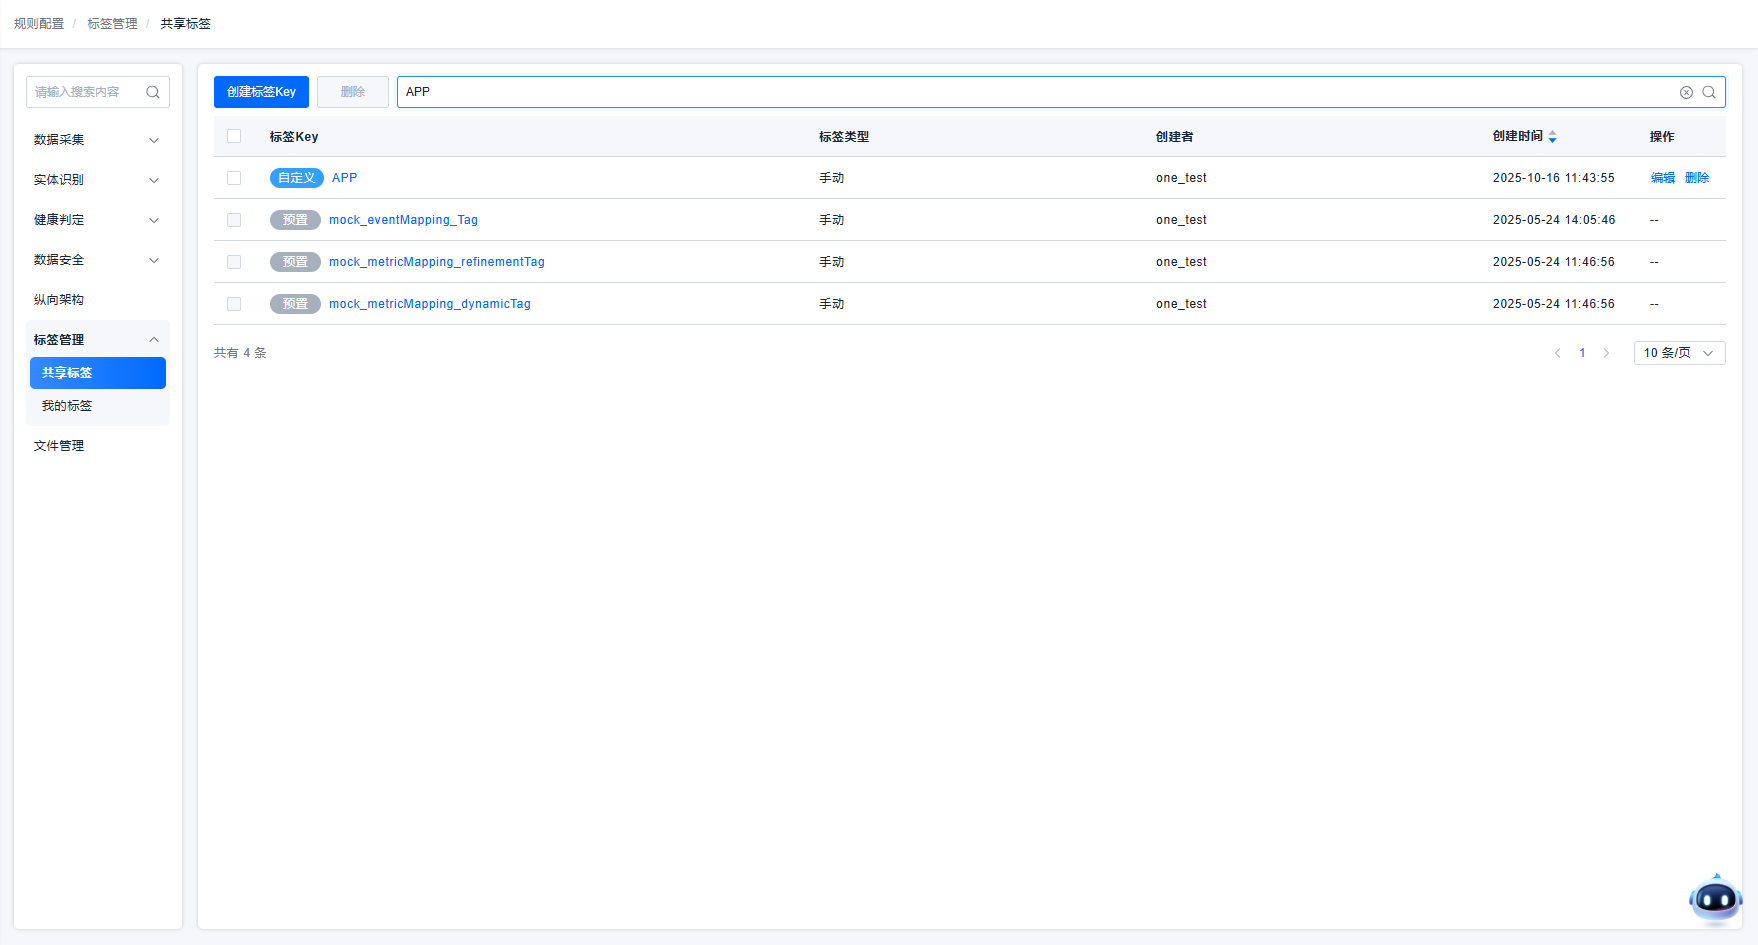The height and width of the screenshot is (945, 1758).
Task: Check the mock_metricMapping_dynamicTag row checkbox
Action: coord(234,304)
